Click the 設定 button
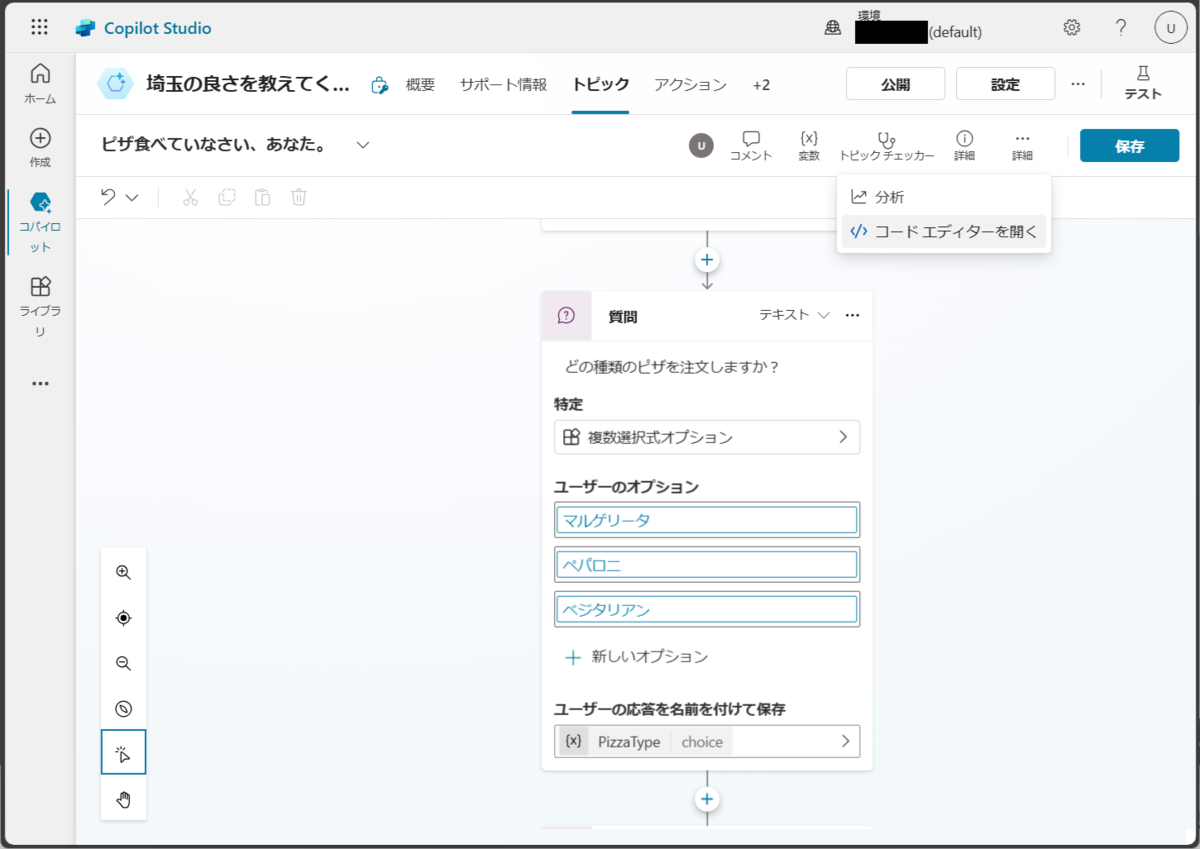Screen dimensions: 1200x849 [1005, 84]
